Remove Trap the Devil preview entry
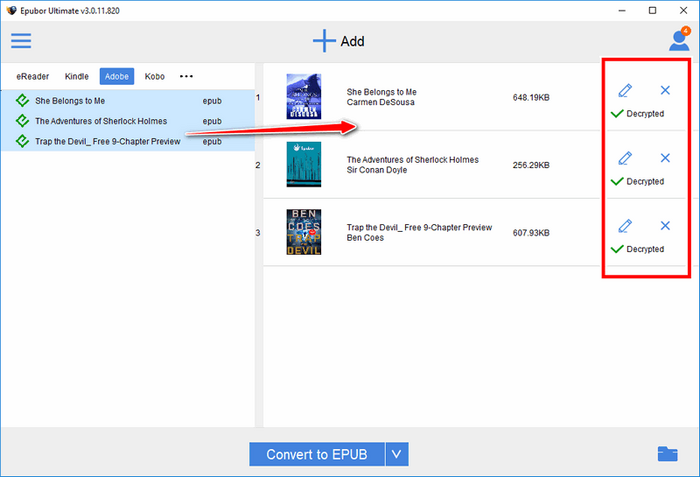Screen dimensions: 700x477 pyautogui.click(x=665, y=226)
